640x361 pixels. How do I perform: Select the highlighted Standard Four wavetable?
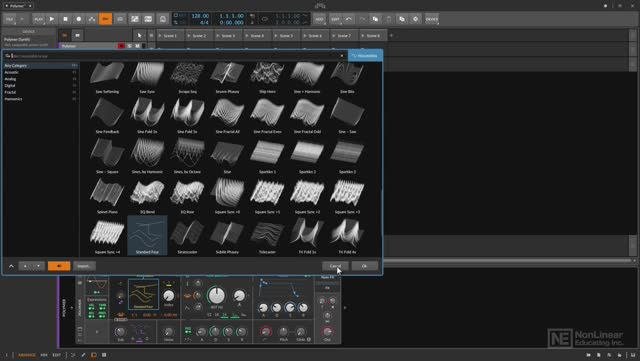click(147, 236)
